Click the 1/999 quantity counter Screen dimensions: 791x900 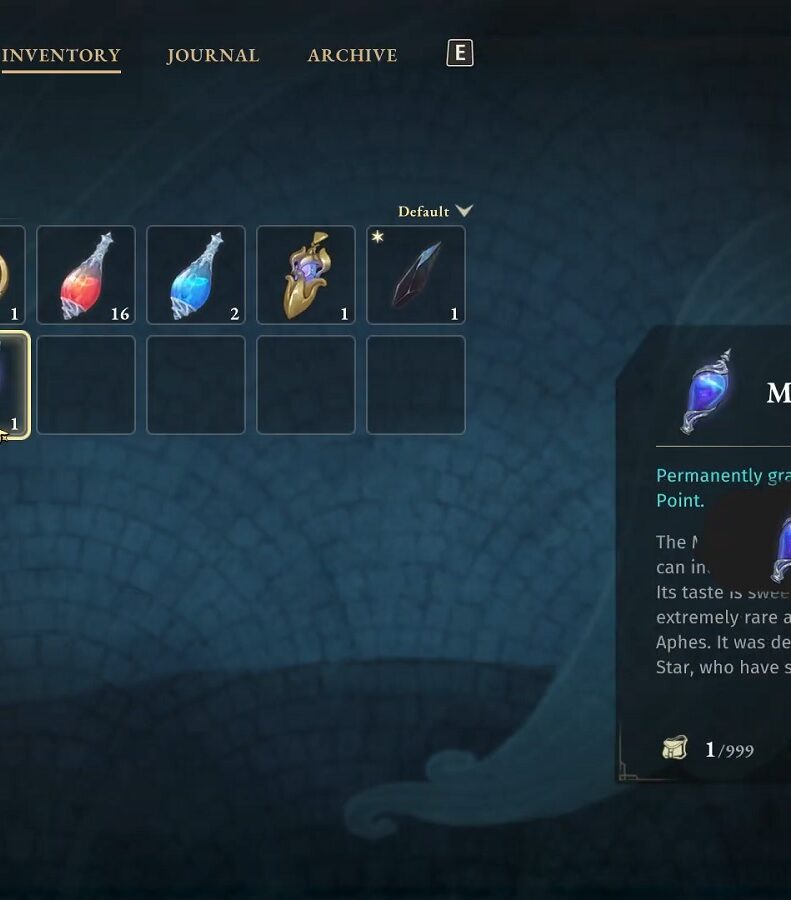(729, 750)
